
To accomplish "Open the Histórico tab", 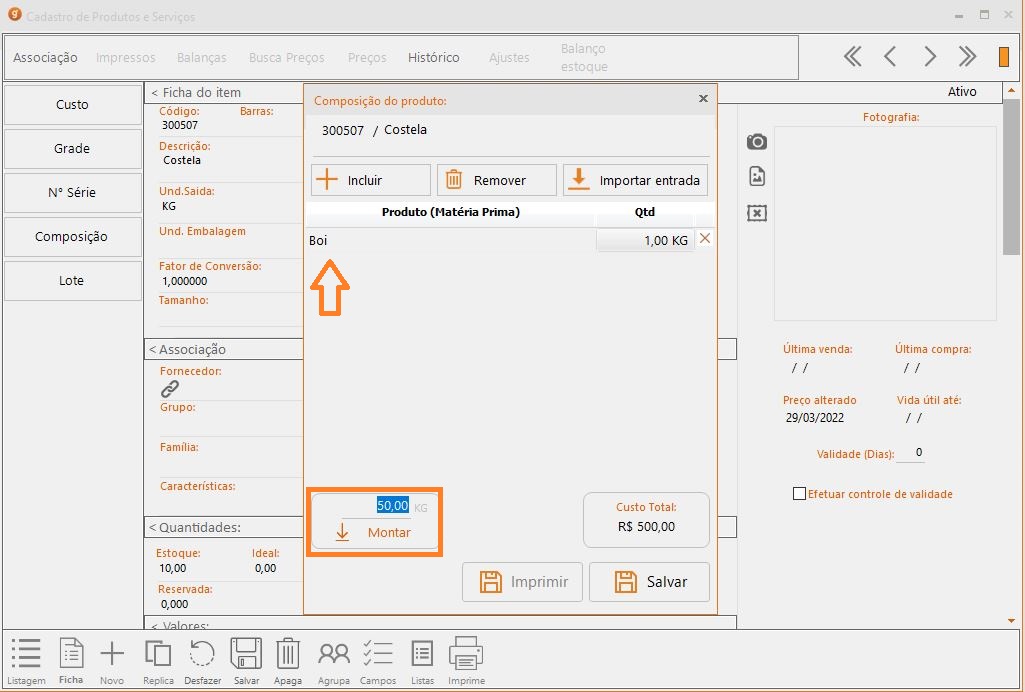I will point(433,58).
